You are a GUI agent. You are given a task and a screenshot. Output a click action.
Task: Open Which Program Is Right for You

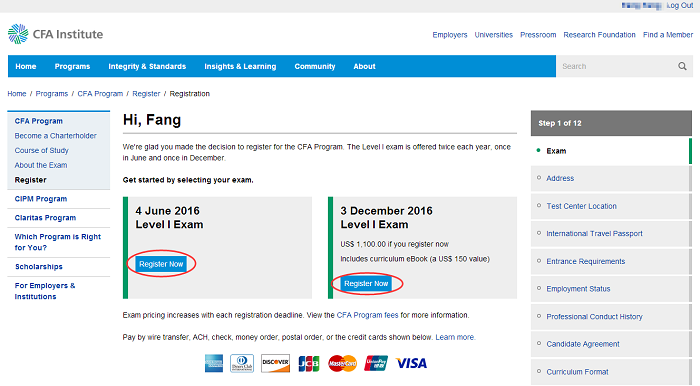coord(58,242)
